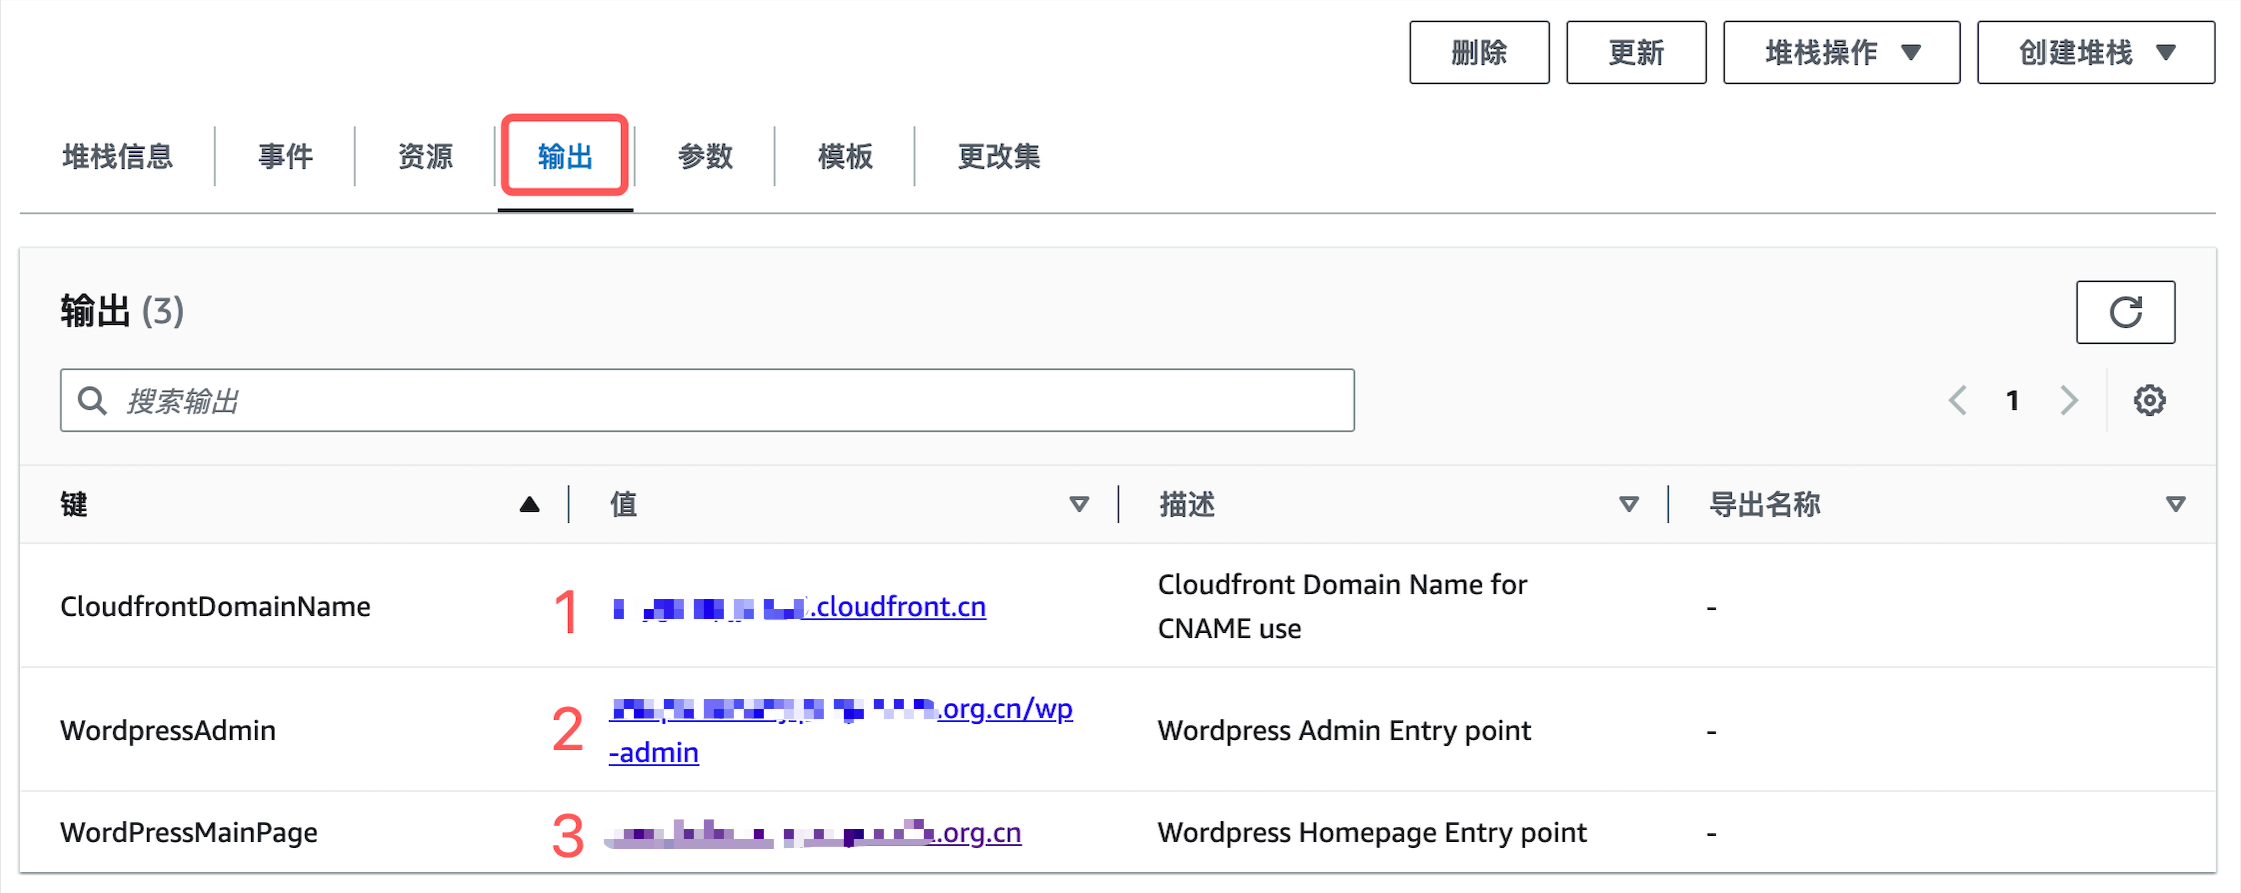Switch to 参数 tab
Screen dimensions: 2241x893
point(705,157)
